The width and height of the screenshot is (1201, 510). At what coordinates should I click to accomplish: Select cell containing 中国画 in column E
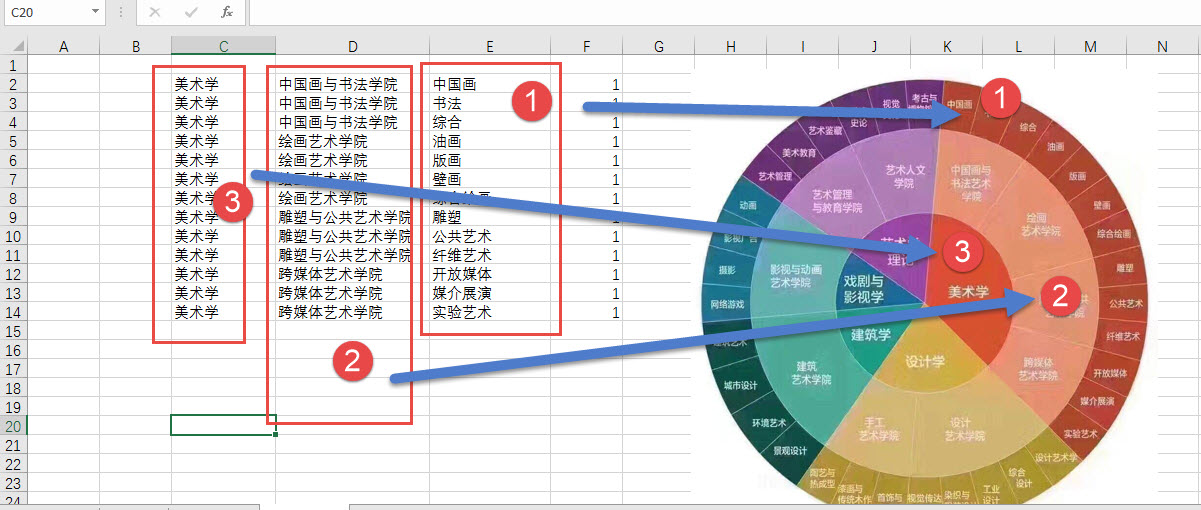click(490, 84)
